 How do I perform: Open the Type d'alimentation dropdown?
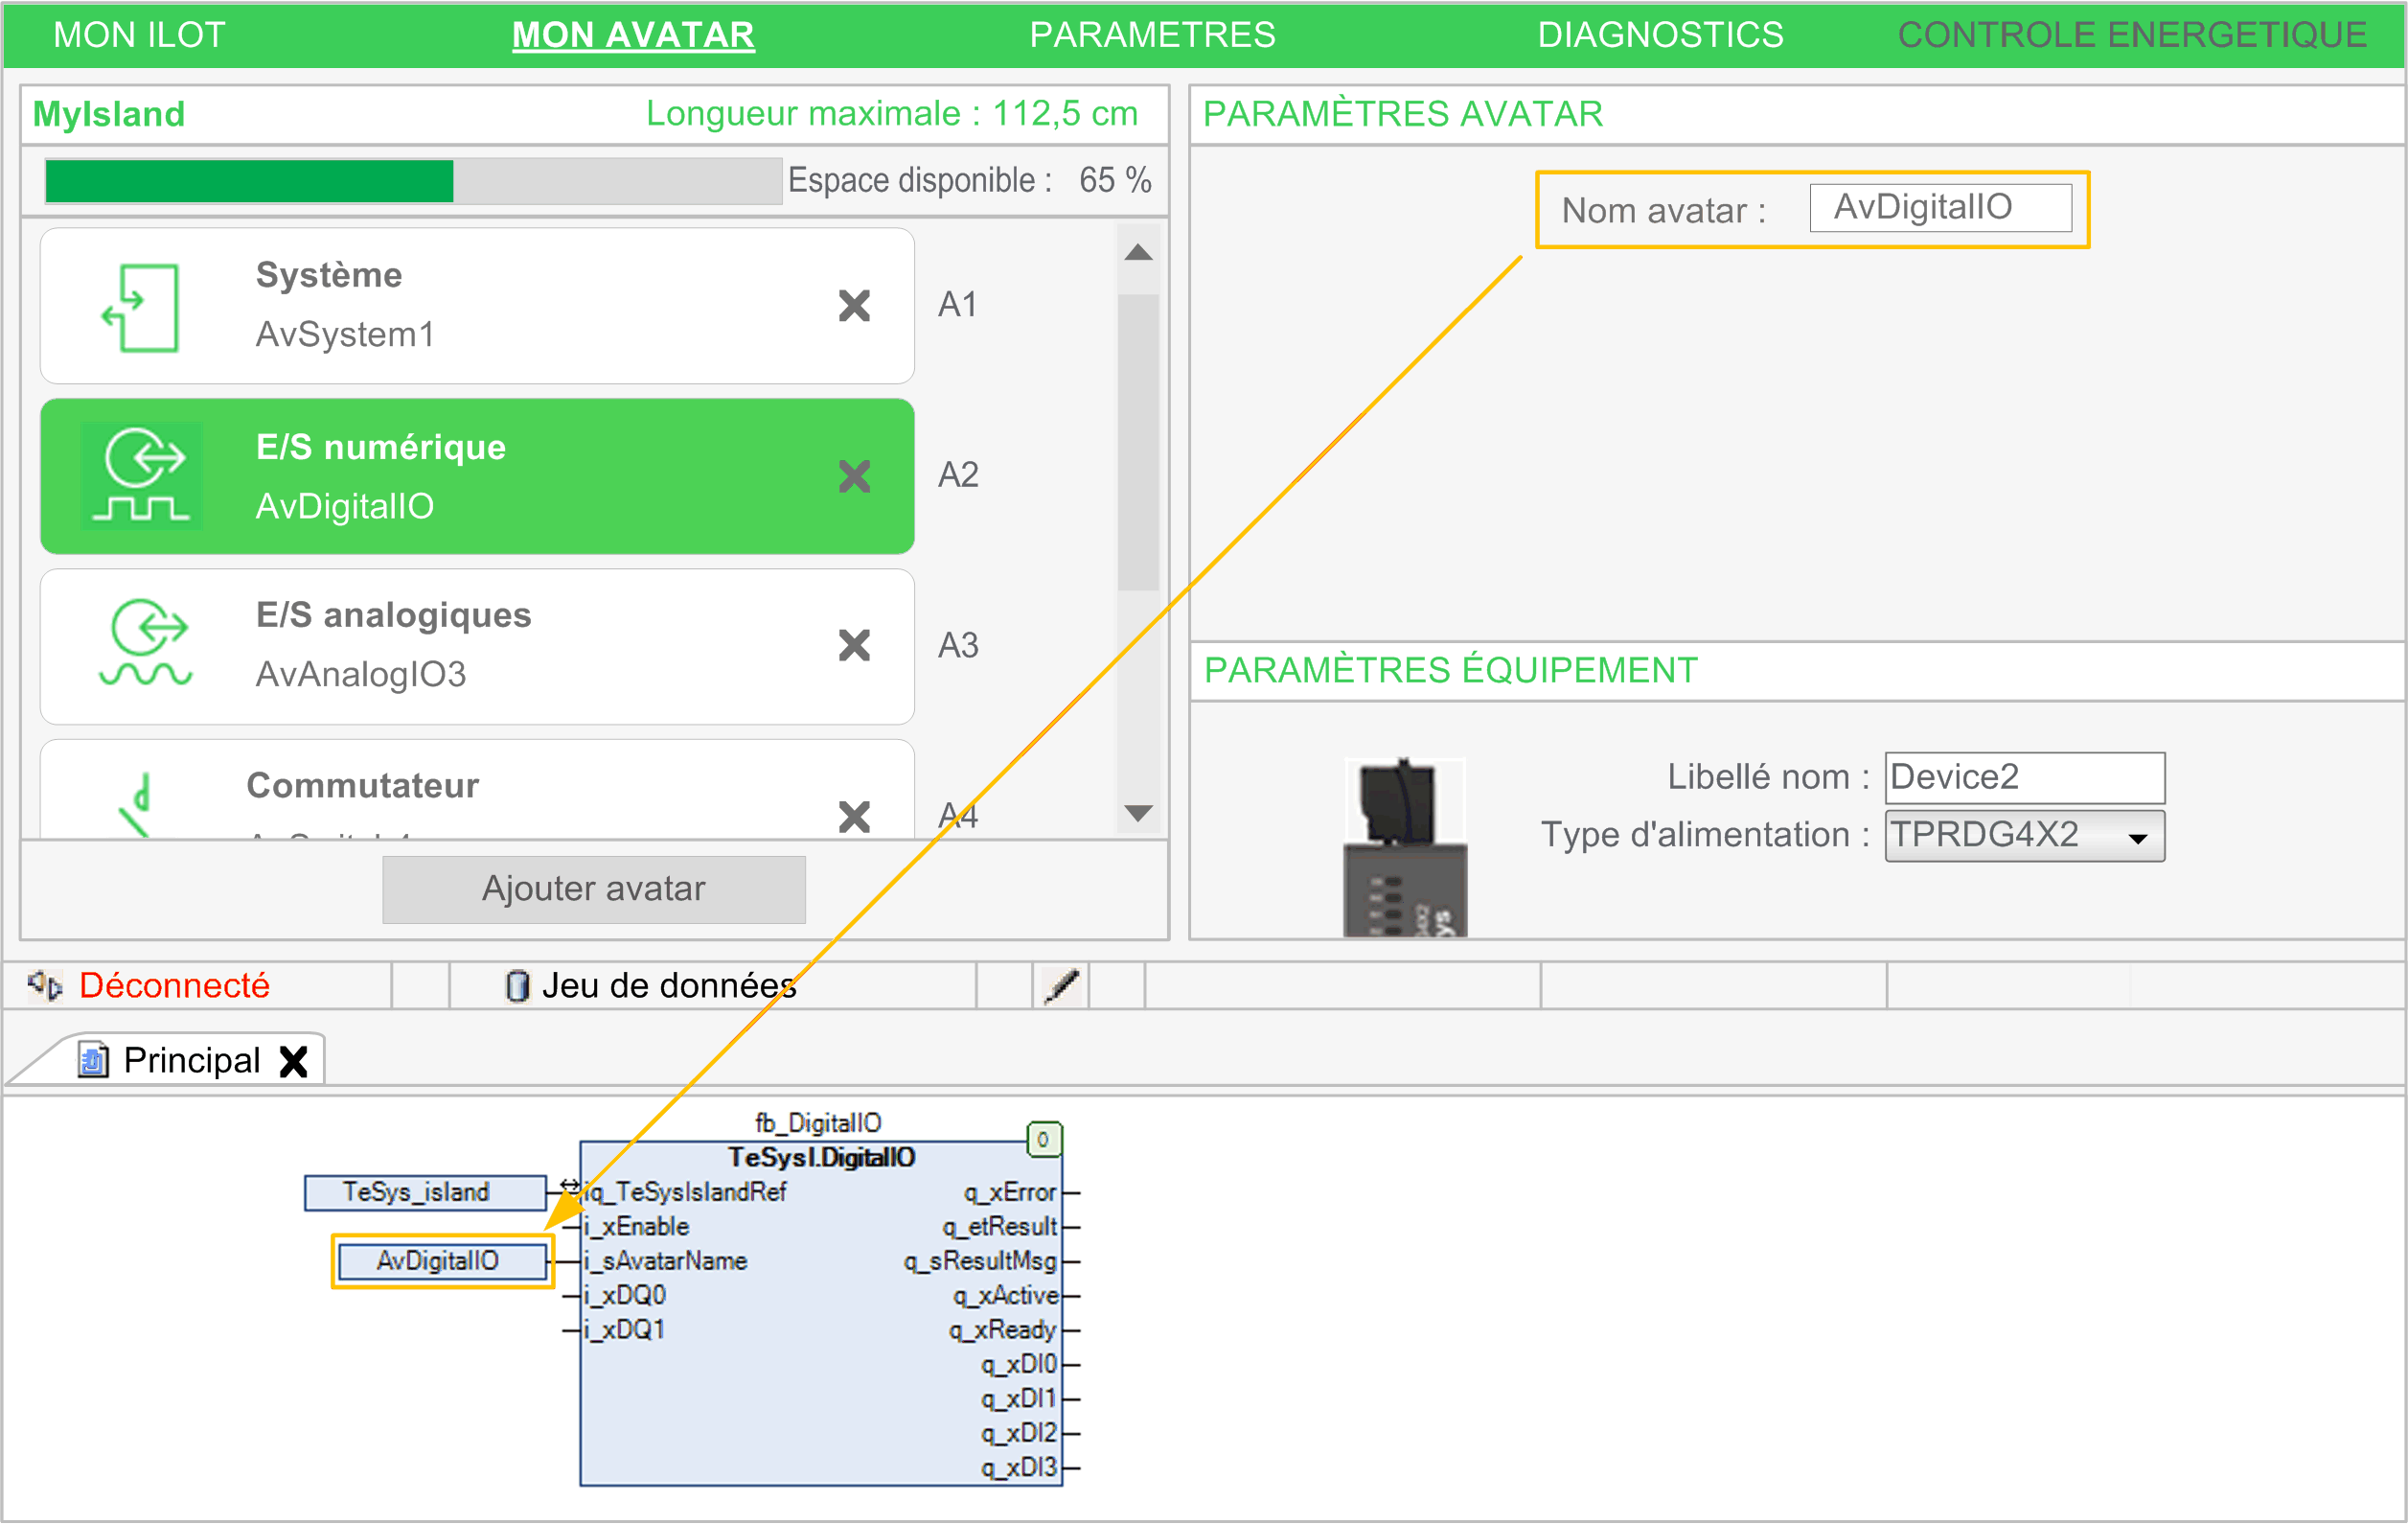[x=2024, y=836]
